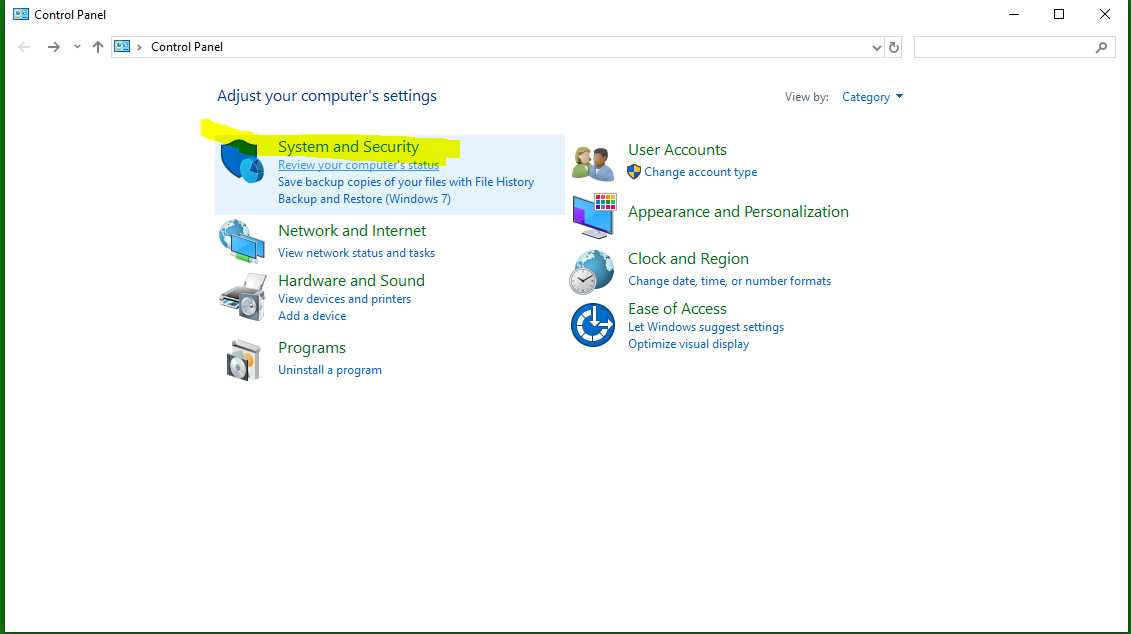Viewport: 1131px width, 634px height.
Task: Open the Clock and Region globe-clock icon
Action: tap(591, 272)
